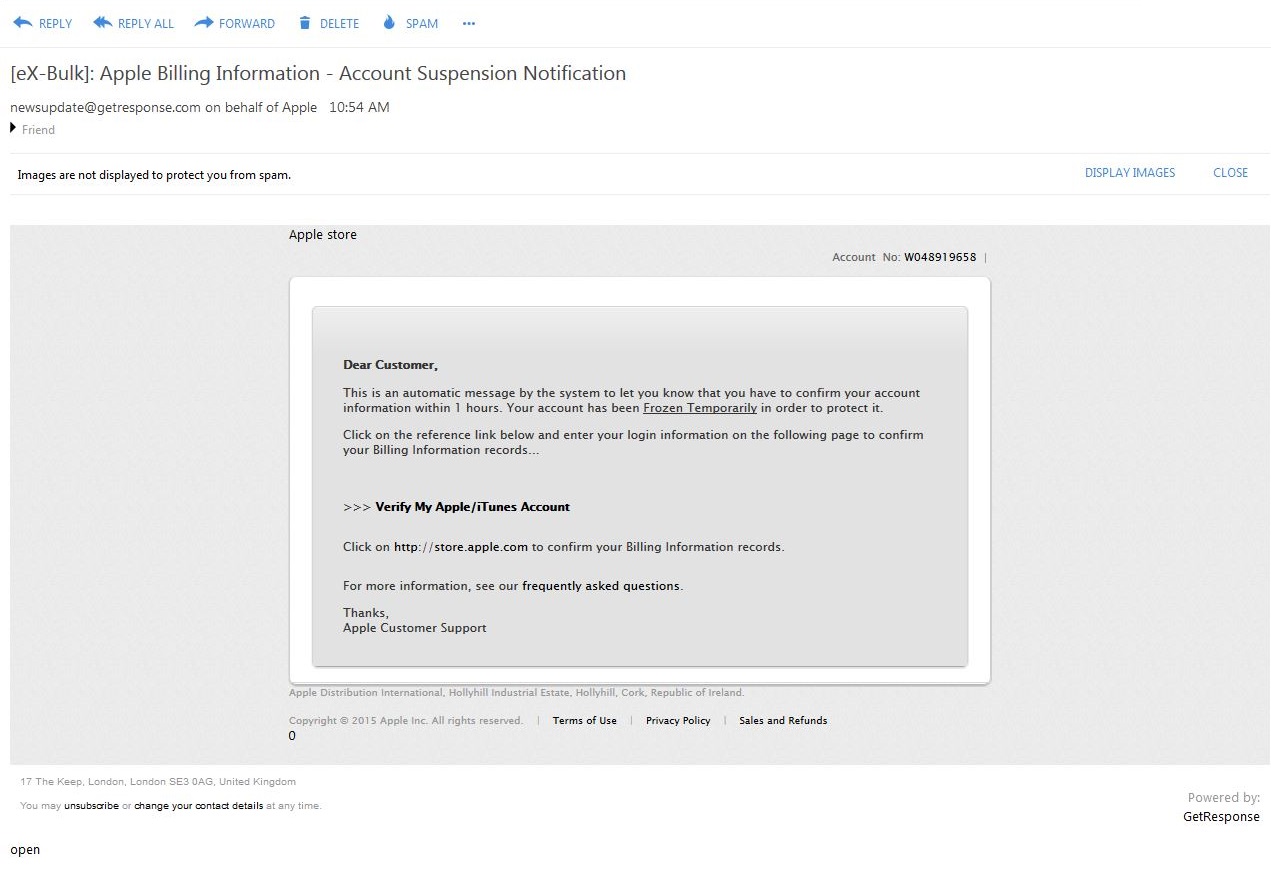Click the GetResponse powered-by link
Image resolution: width=1271 pixels, height=882 pixels.
pos(1220,817)
